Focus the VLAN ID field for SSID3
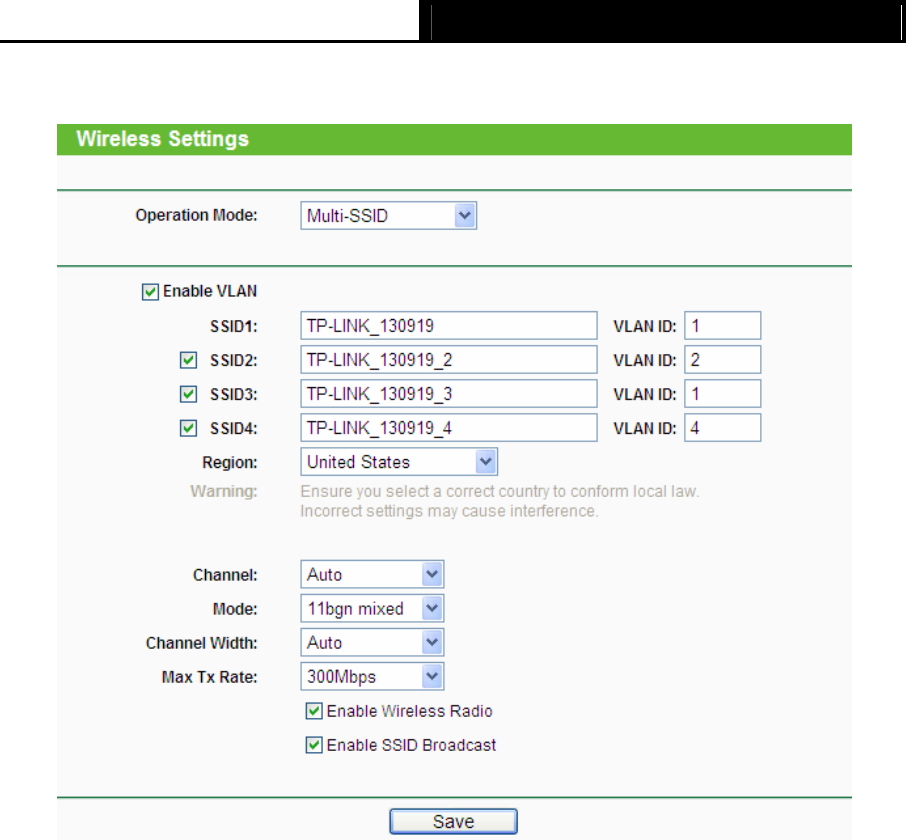Screen dimensions: 906x840 click(723, 394)
